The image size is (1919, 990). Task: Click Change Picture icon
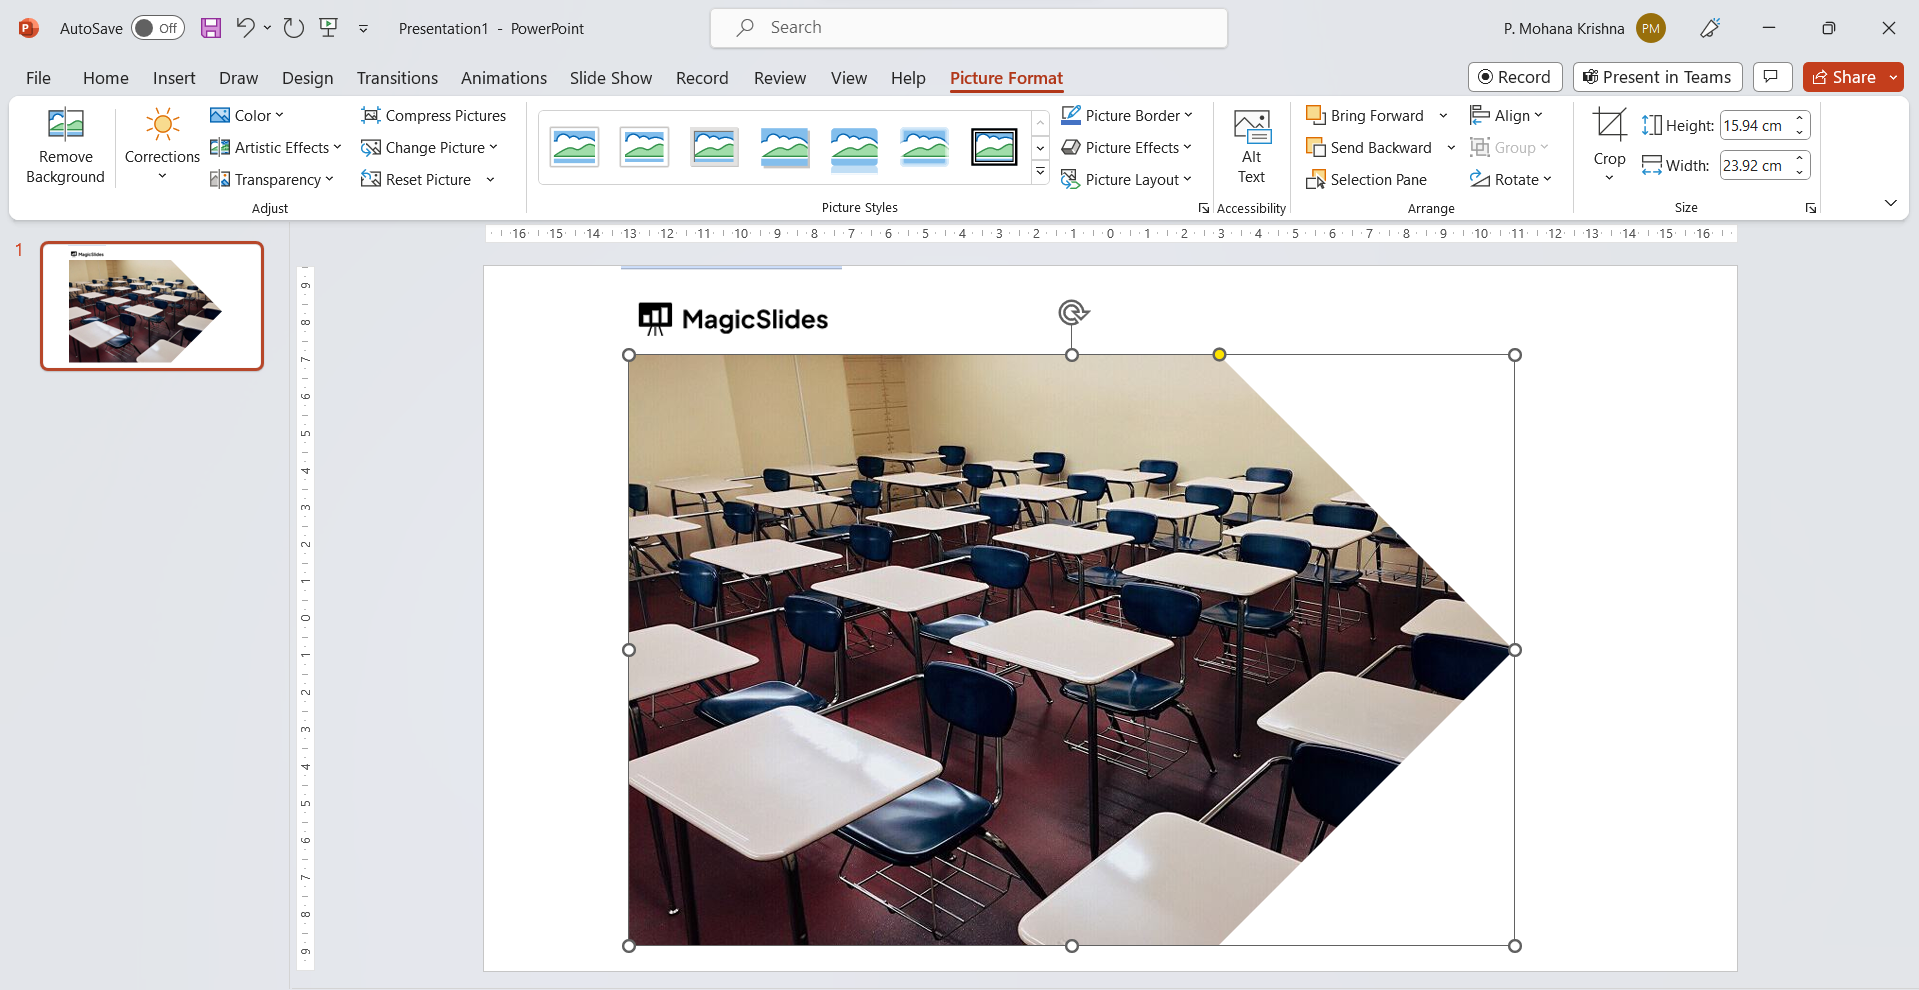click(371, 148)
